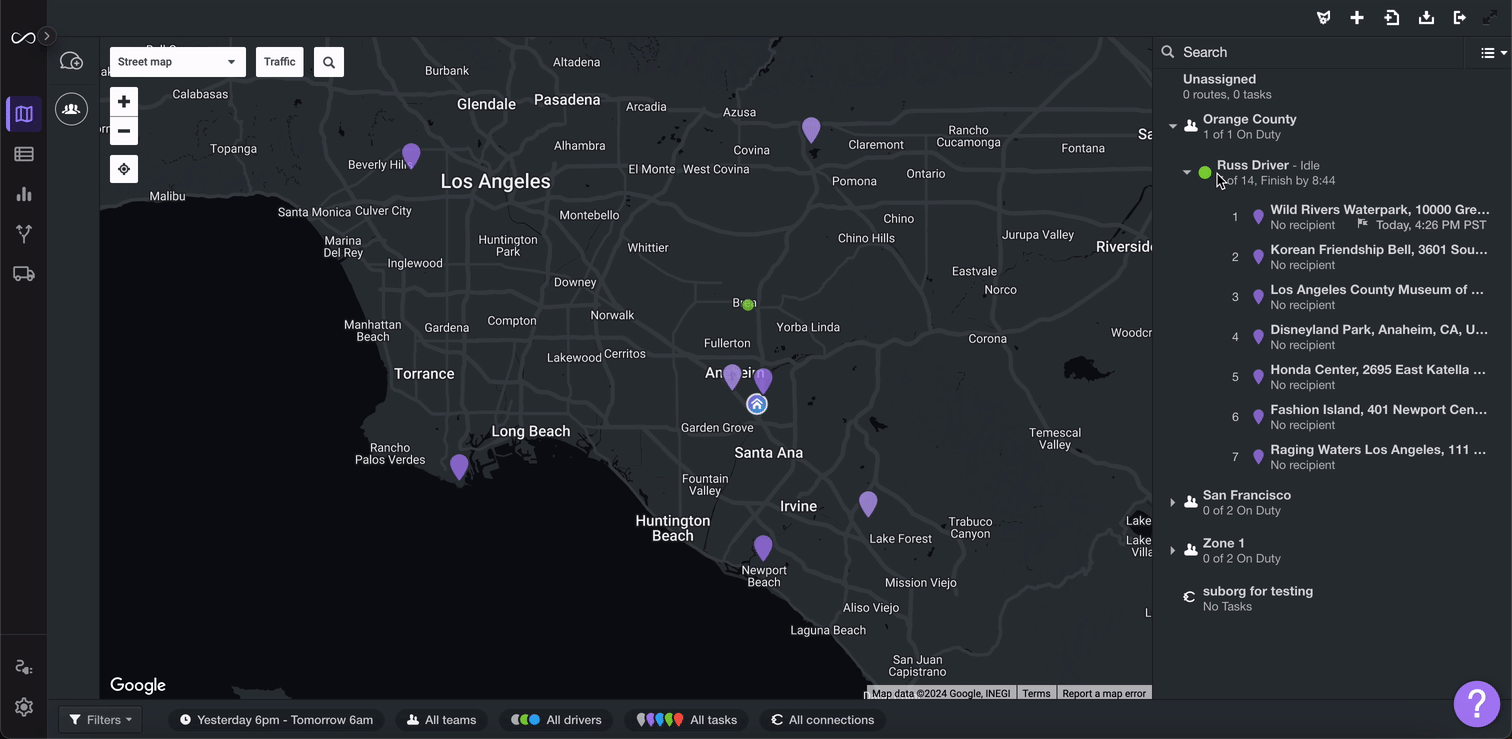1512x739 pixels.
Task: Click the Onfleet infinity logo
Action: (x=23, y=38)
